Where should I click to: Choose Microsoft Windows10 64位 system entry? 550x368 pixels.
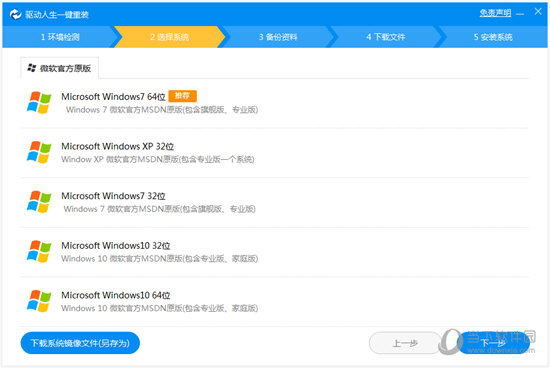[x=274, y=301]
